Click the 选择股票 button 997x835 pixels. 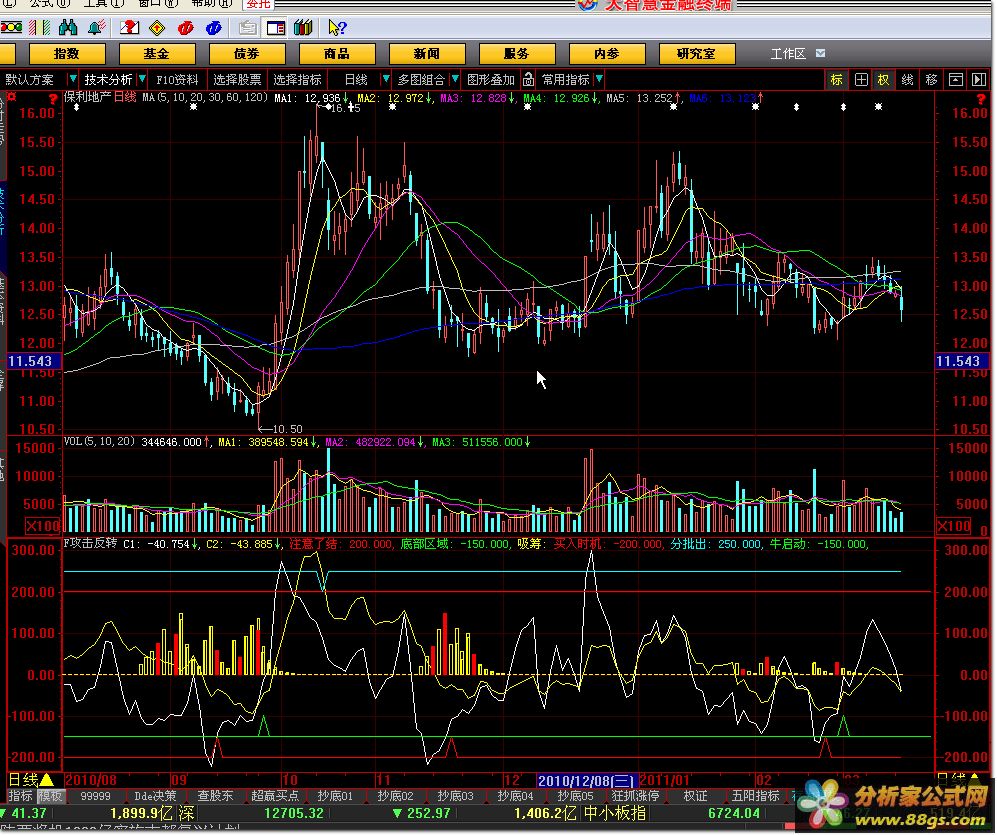coord(237,79)
